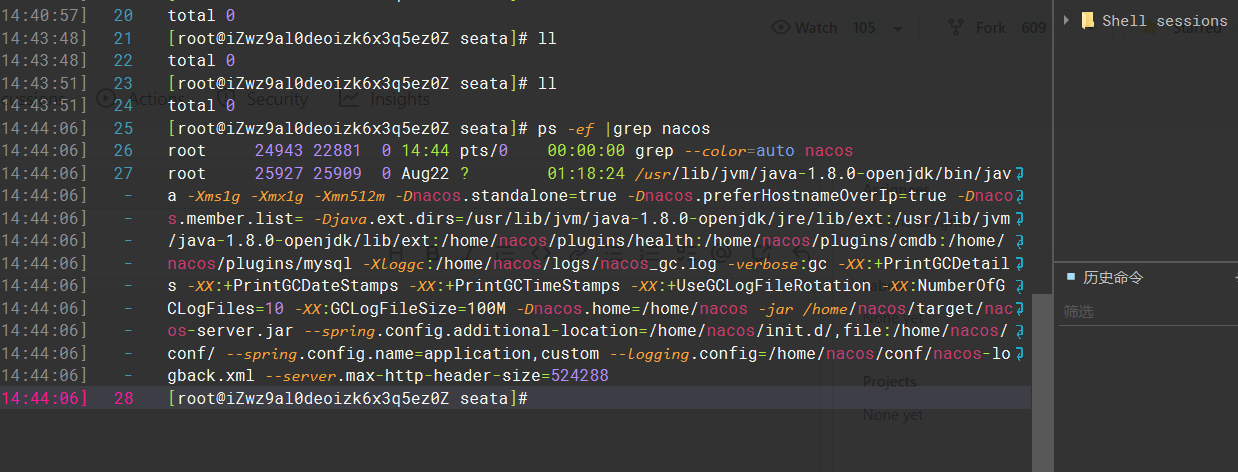Click wrap icon after plugins/cmdb:/home/ text

pyautogui.click(x=1020, y=241)
